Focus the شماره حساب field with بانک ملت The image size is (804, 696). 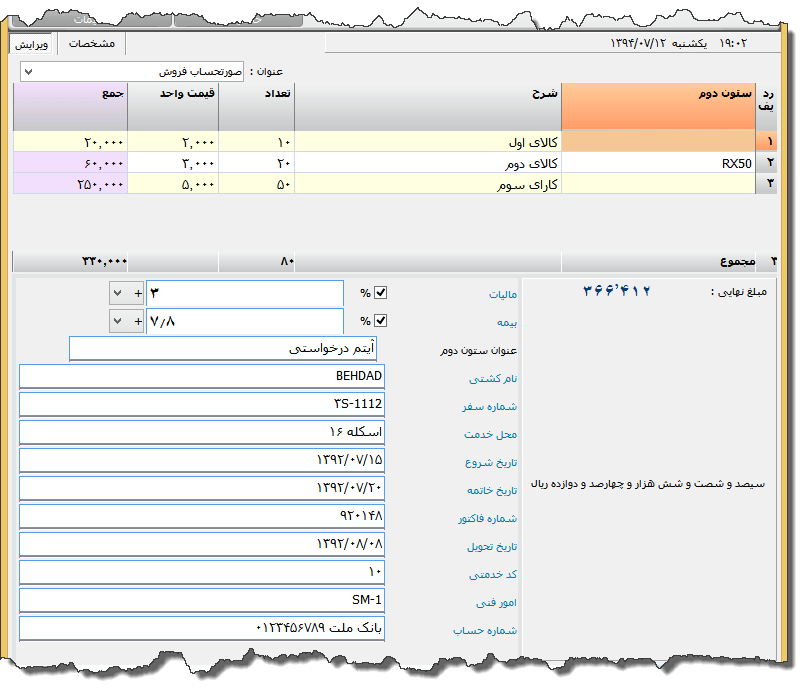(201, 628)
